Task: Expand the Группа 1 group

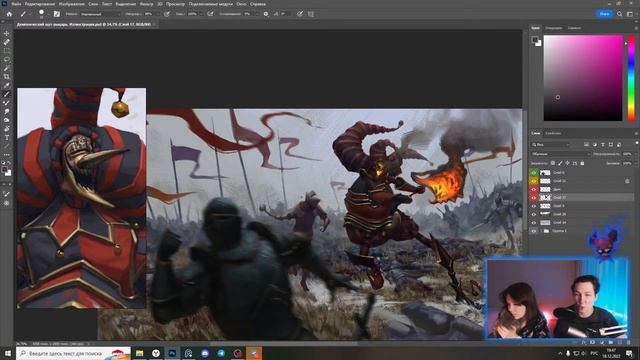Action: (x=542, y=231)
